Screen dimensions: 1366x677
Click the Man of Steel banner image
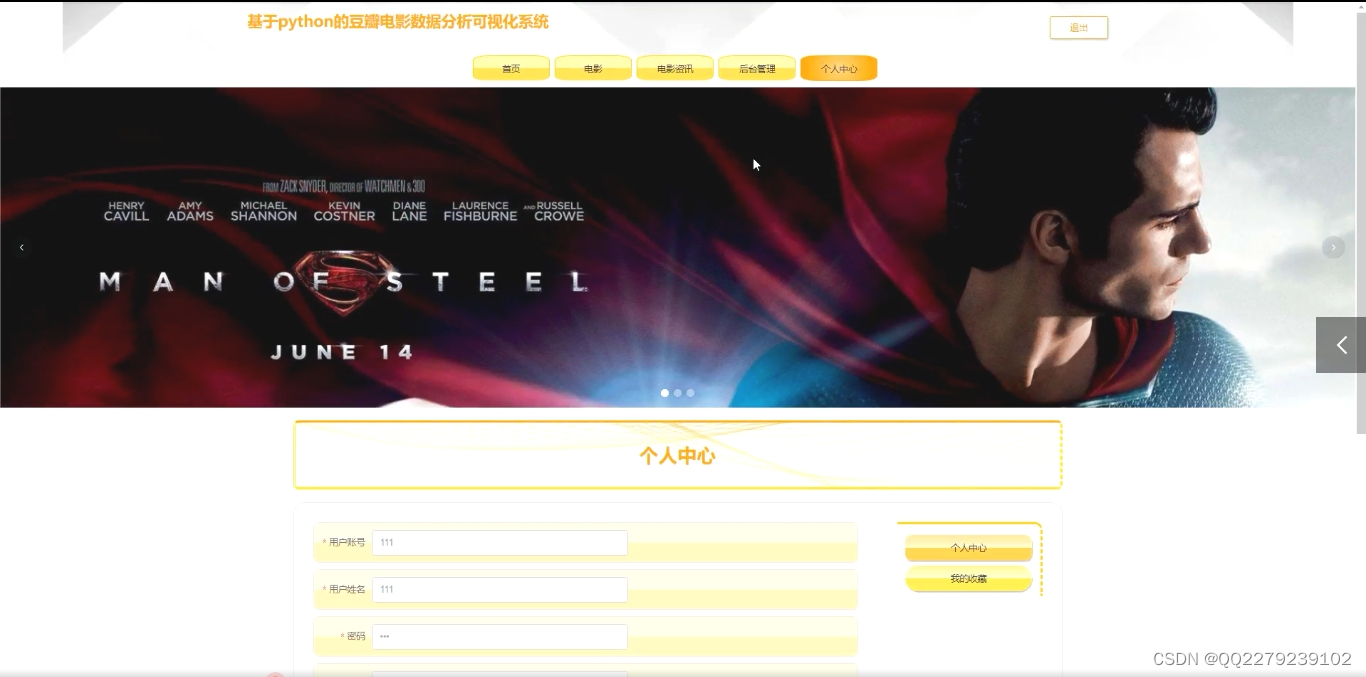[678, 247]
